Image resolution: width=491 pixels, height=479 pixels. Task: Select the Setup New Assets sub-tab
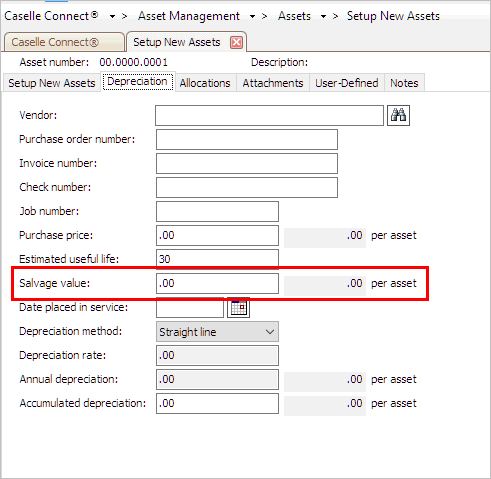pyautogui.click(x=52, y=83)
